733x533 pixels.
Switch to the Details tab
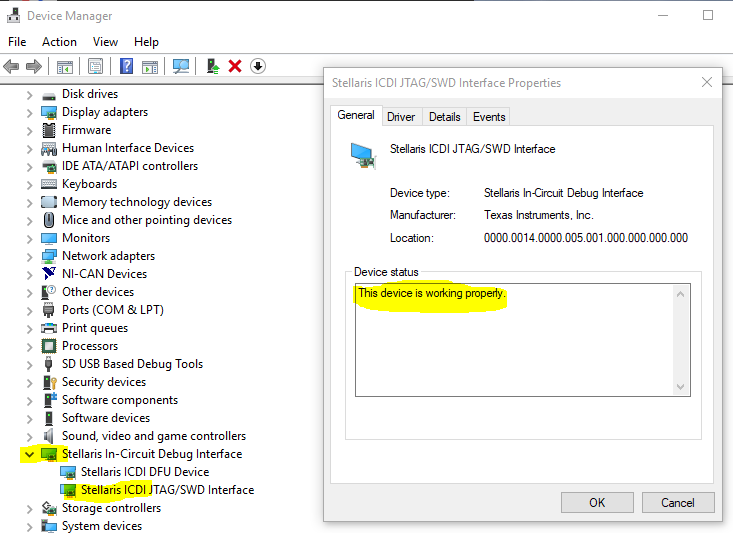click(445, 117)
